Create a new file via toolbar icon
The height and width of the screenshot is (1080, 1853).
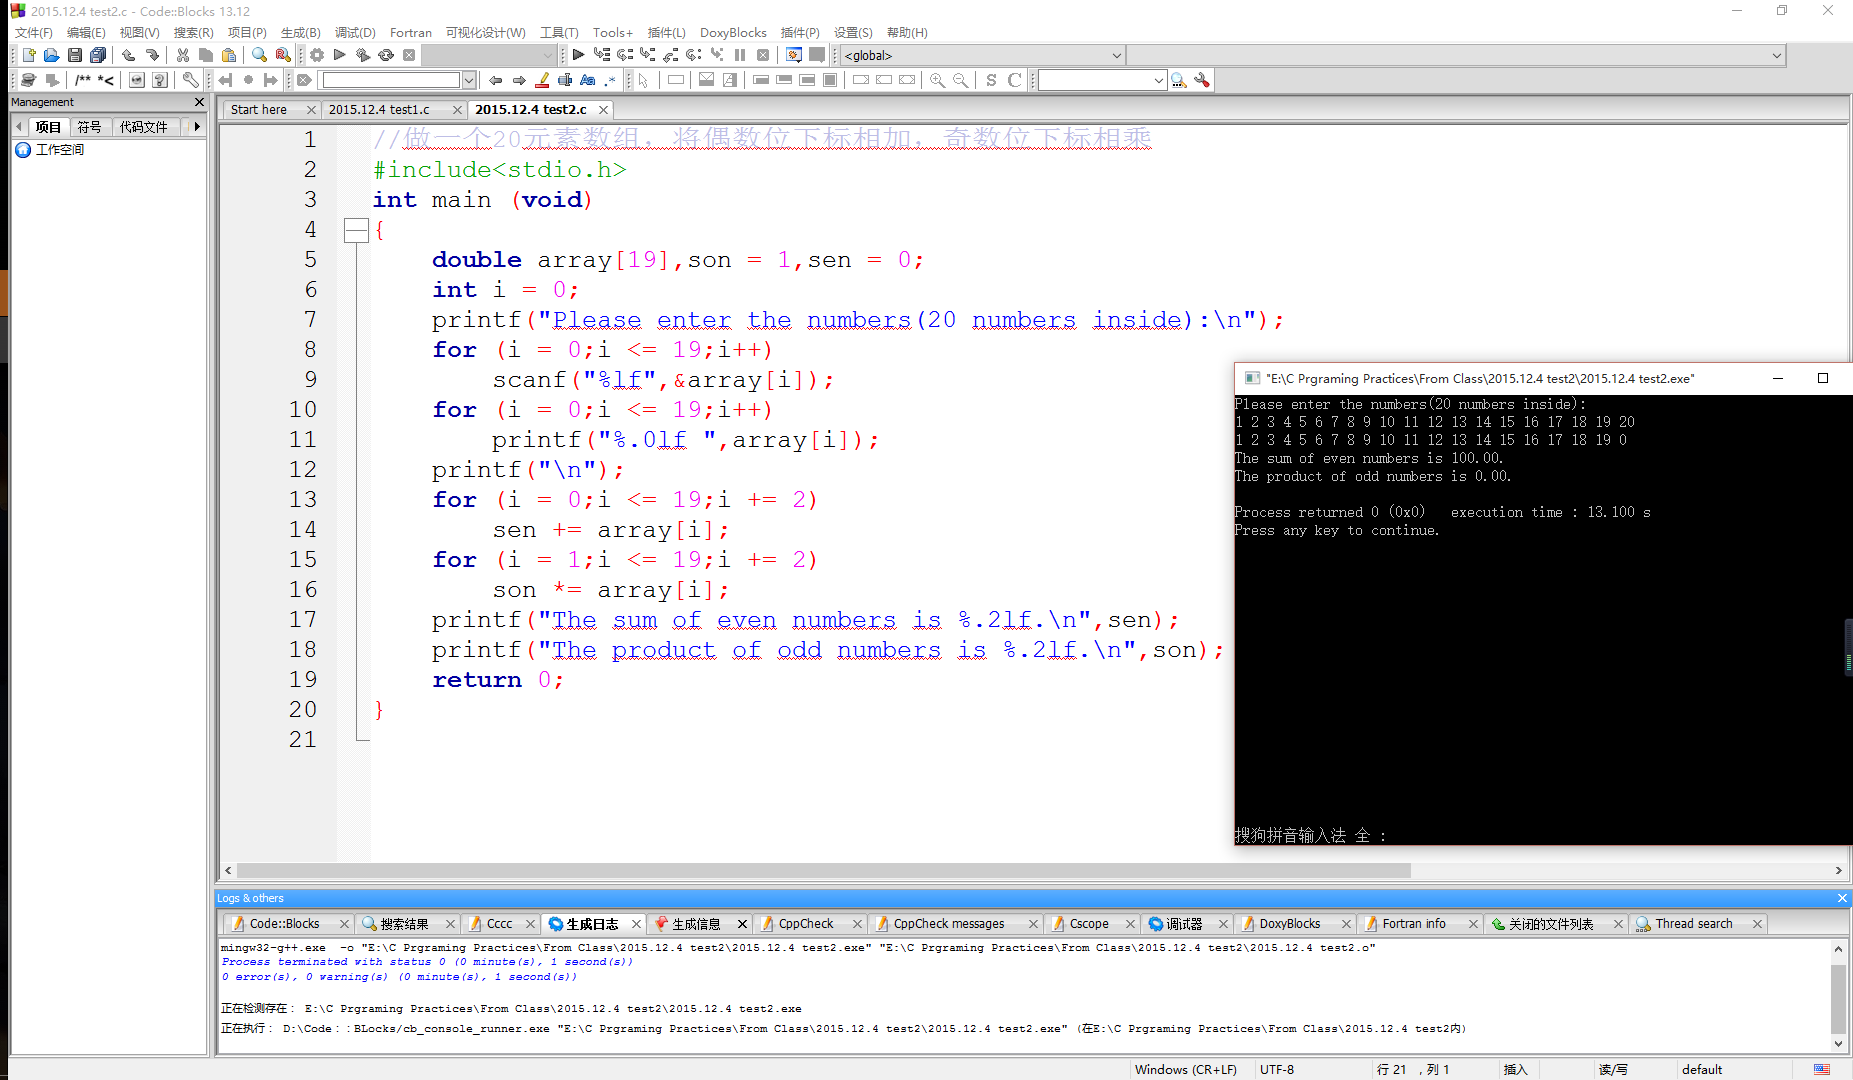coord(29,55)
